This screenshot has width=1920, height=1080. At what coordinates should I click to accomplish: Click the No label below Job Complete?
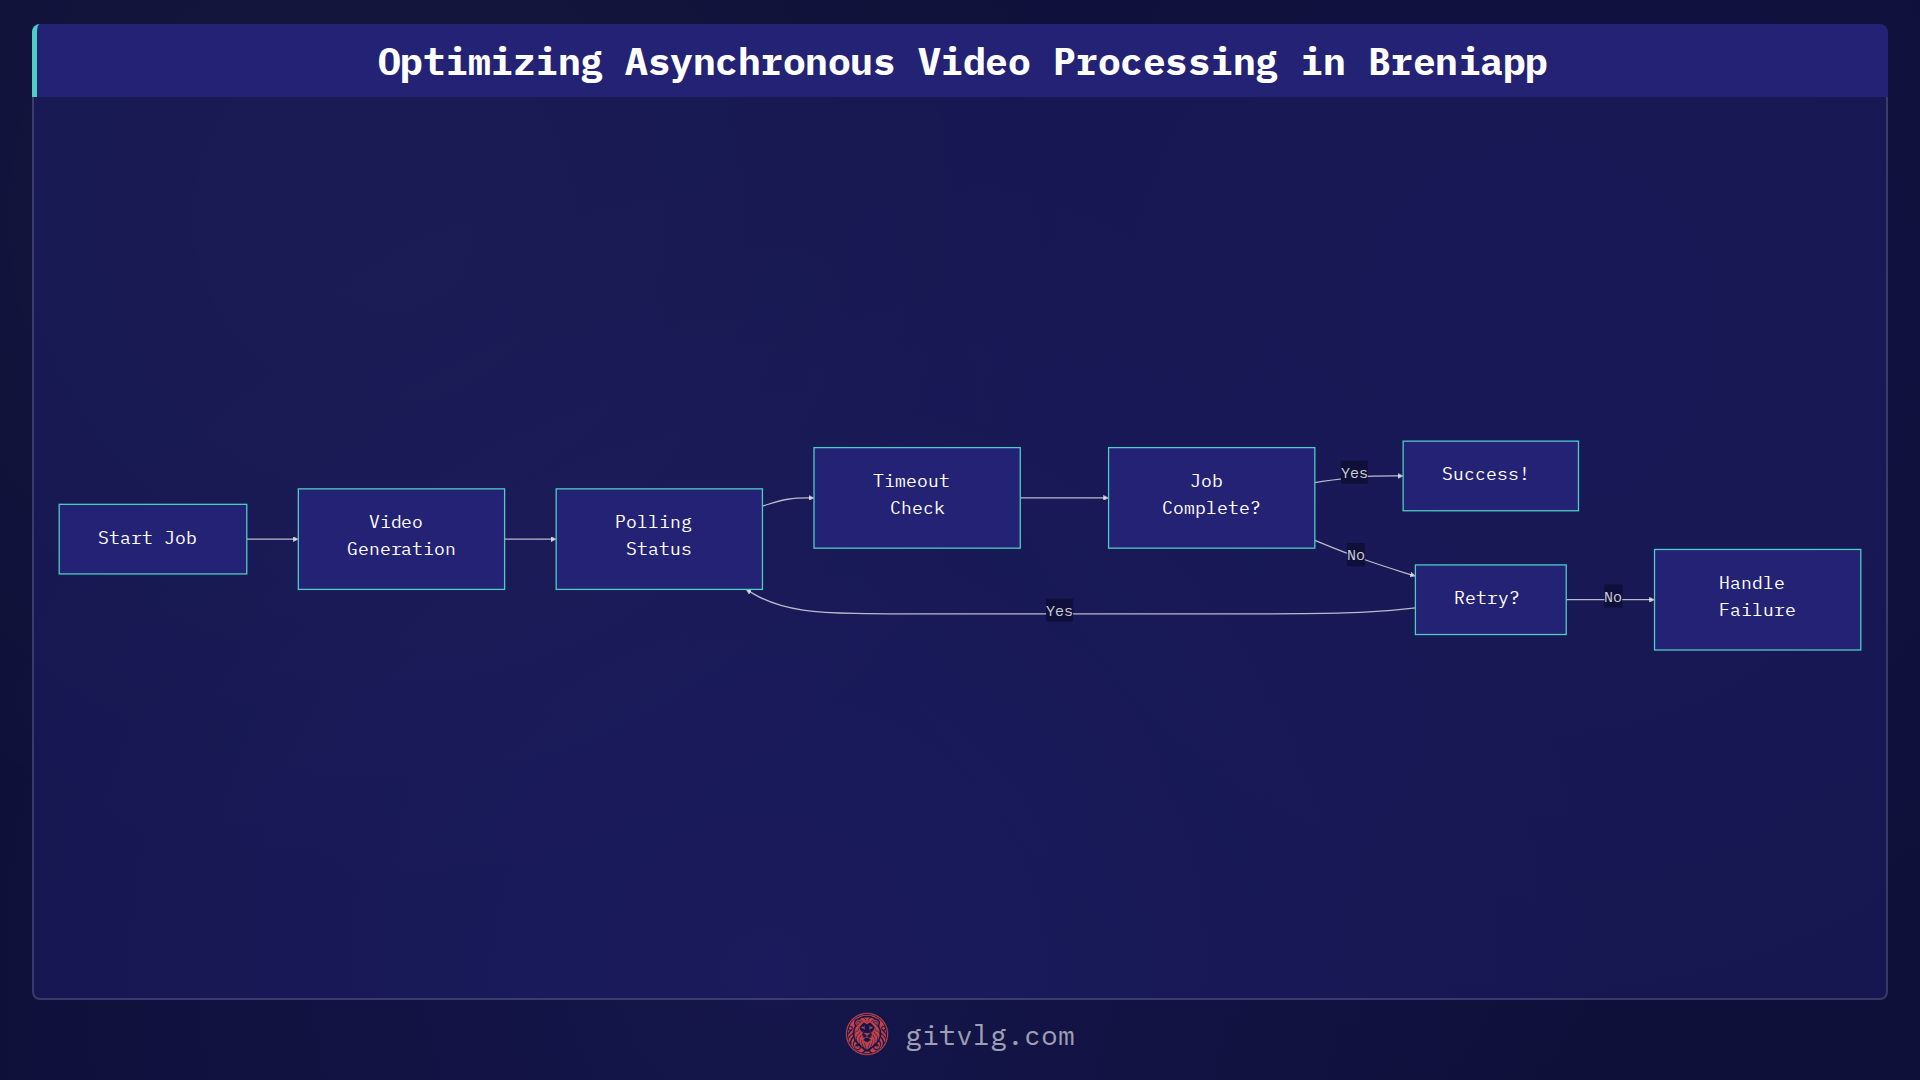click(1356, 555)
